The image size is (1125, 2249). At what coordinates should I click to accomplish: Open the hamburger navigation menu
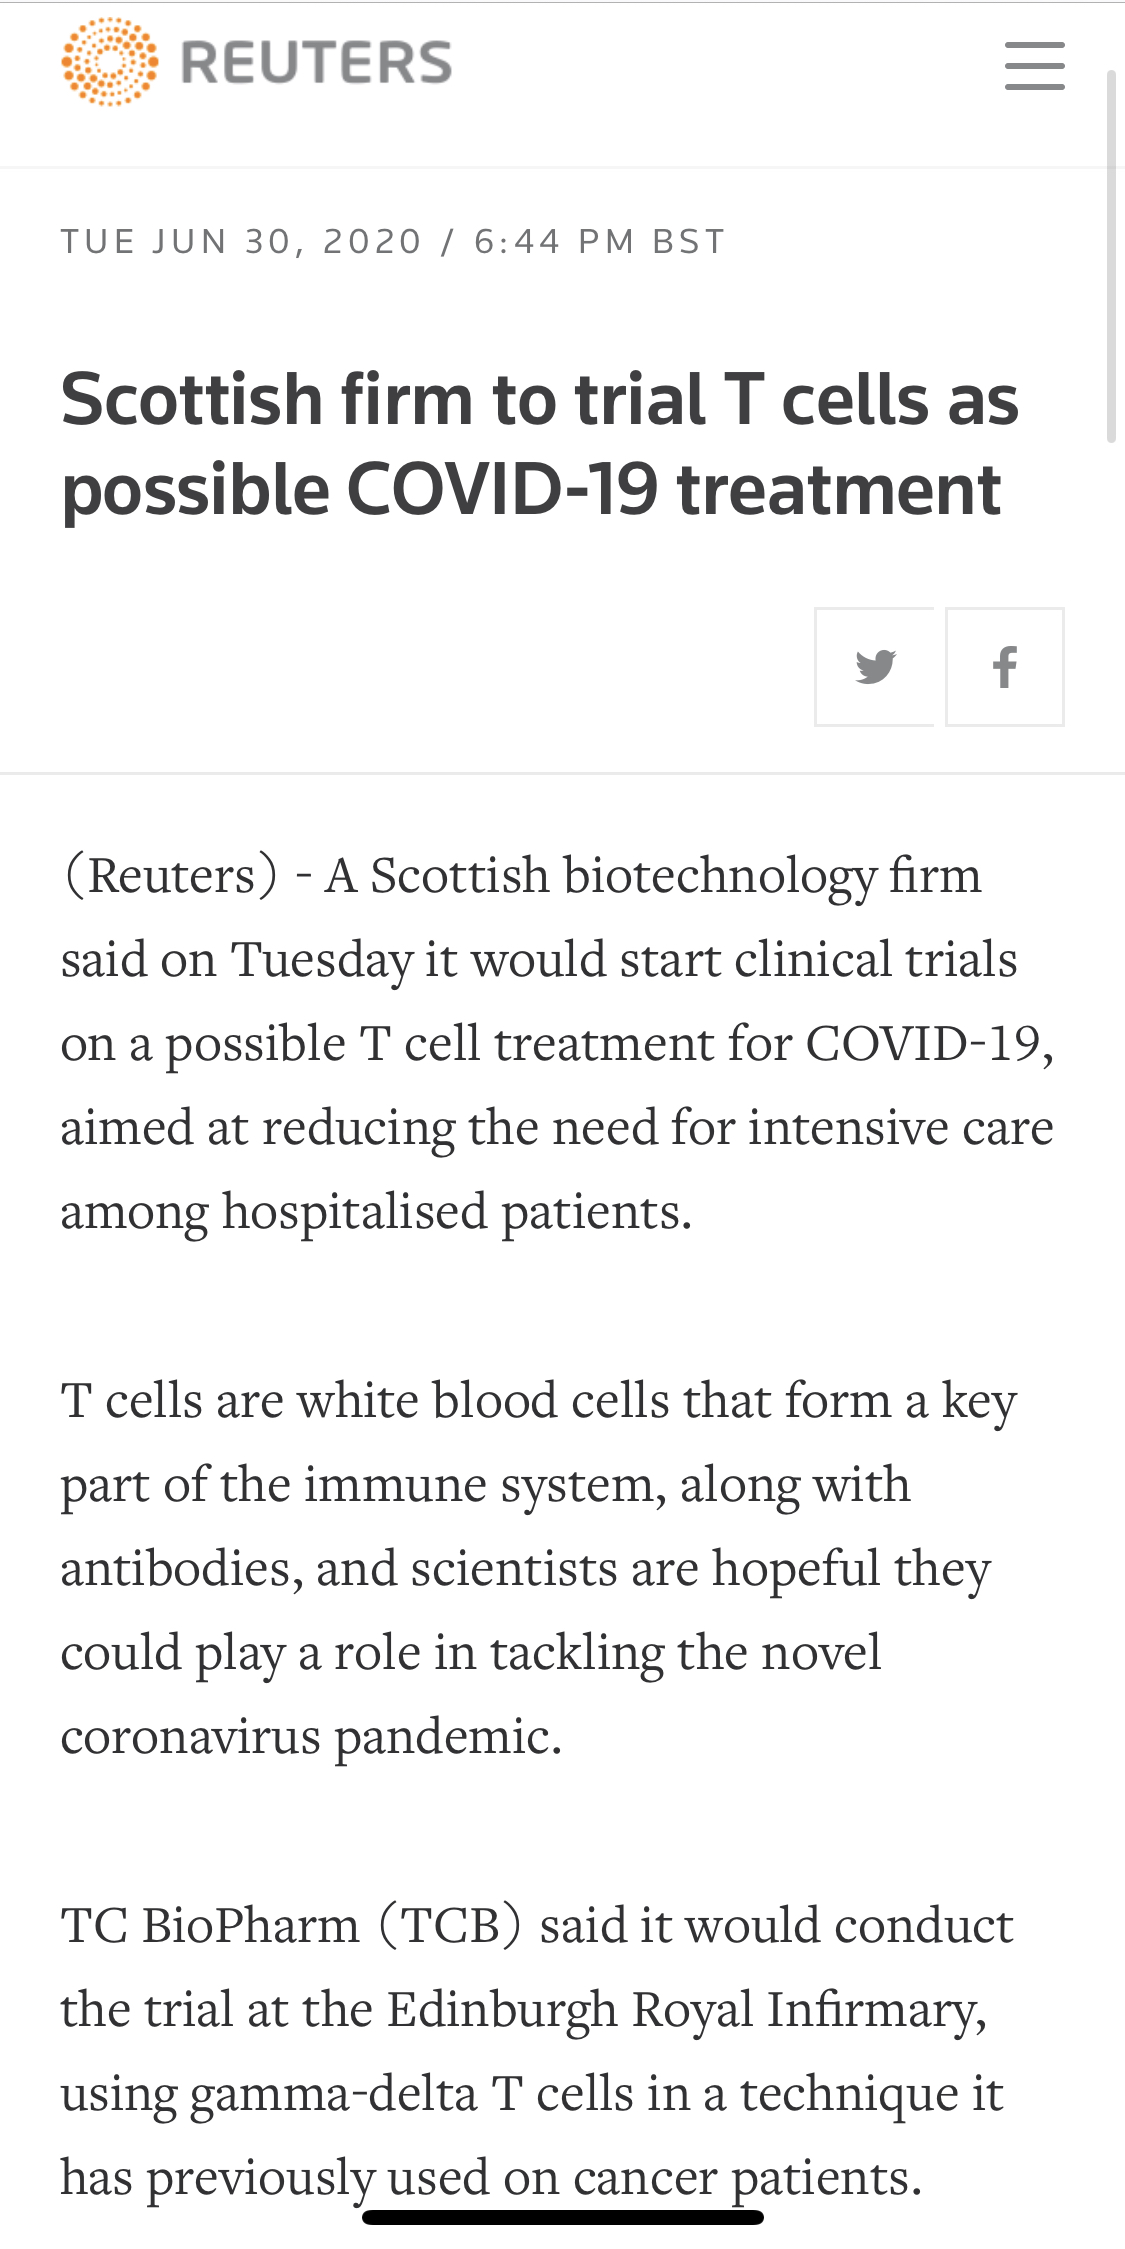tap(1034, 66)
